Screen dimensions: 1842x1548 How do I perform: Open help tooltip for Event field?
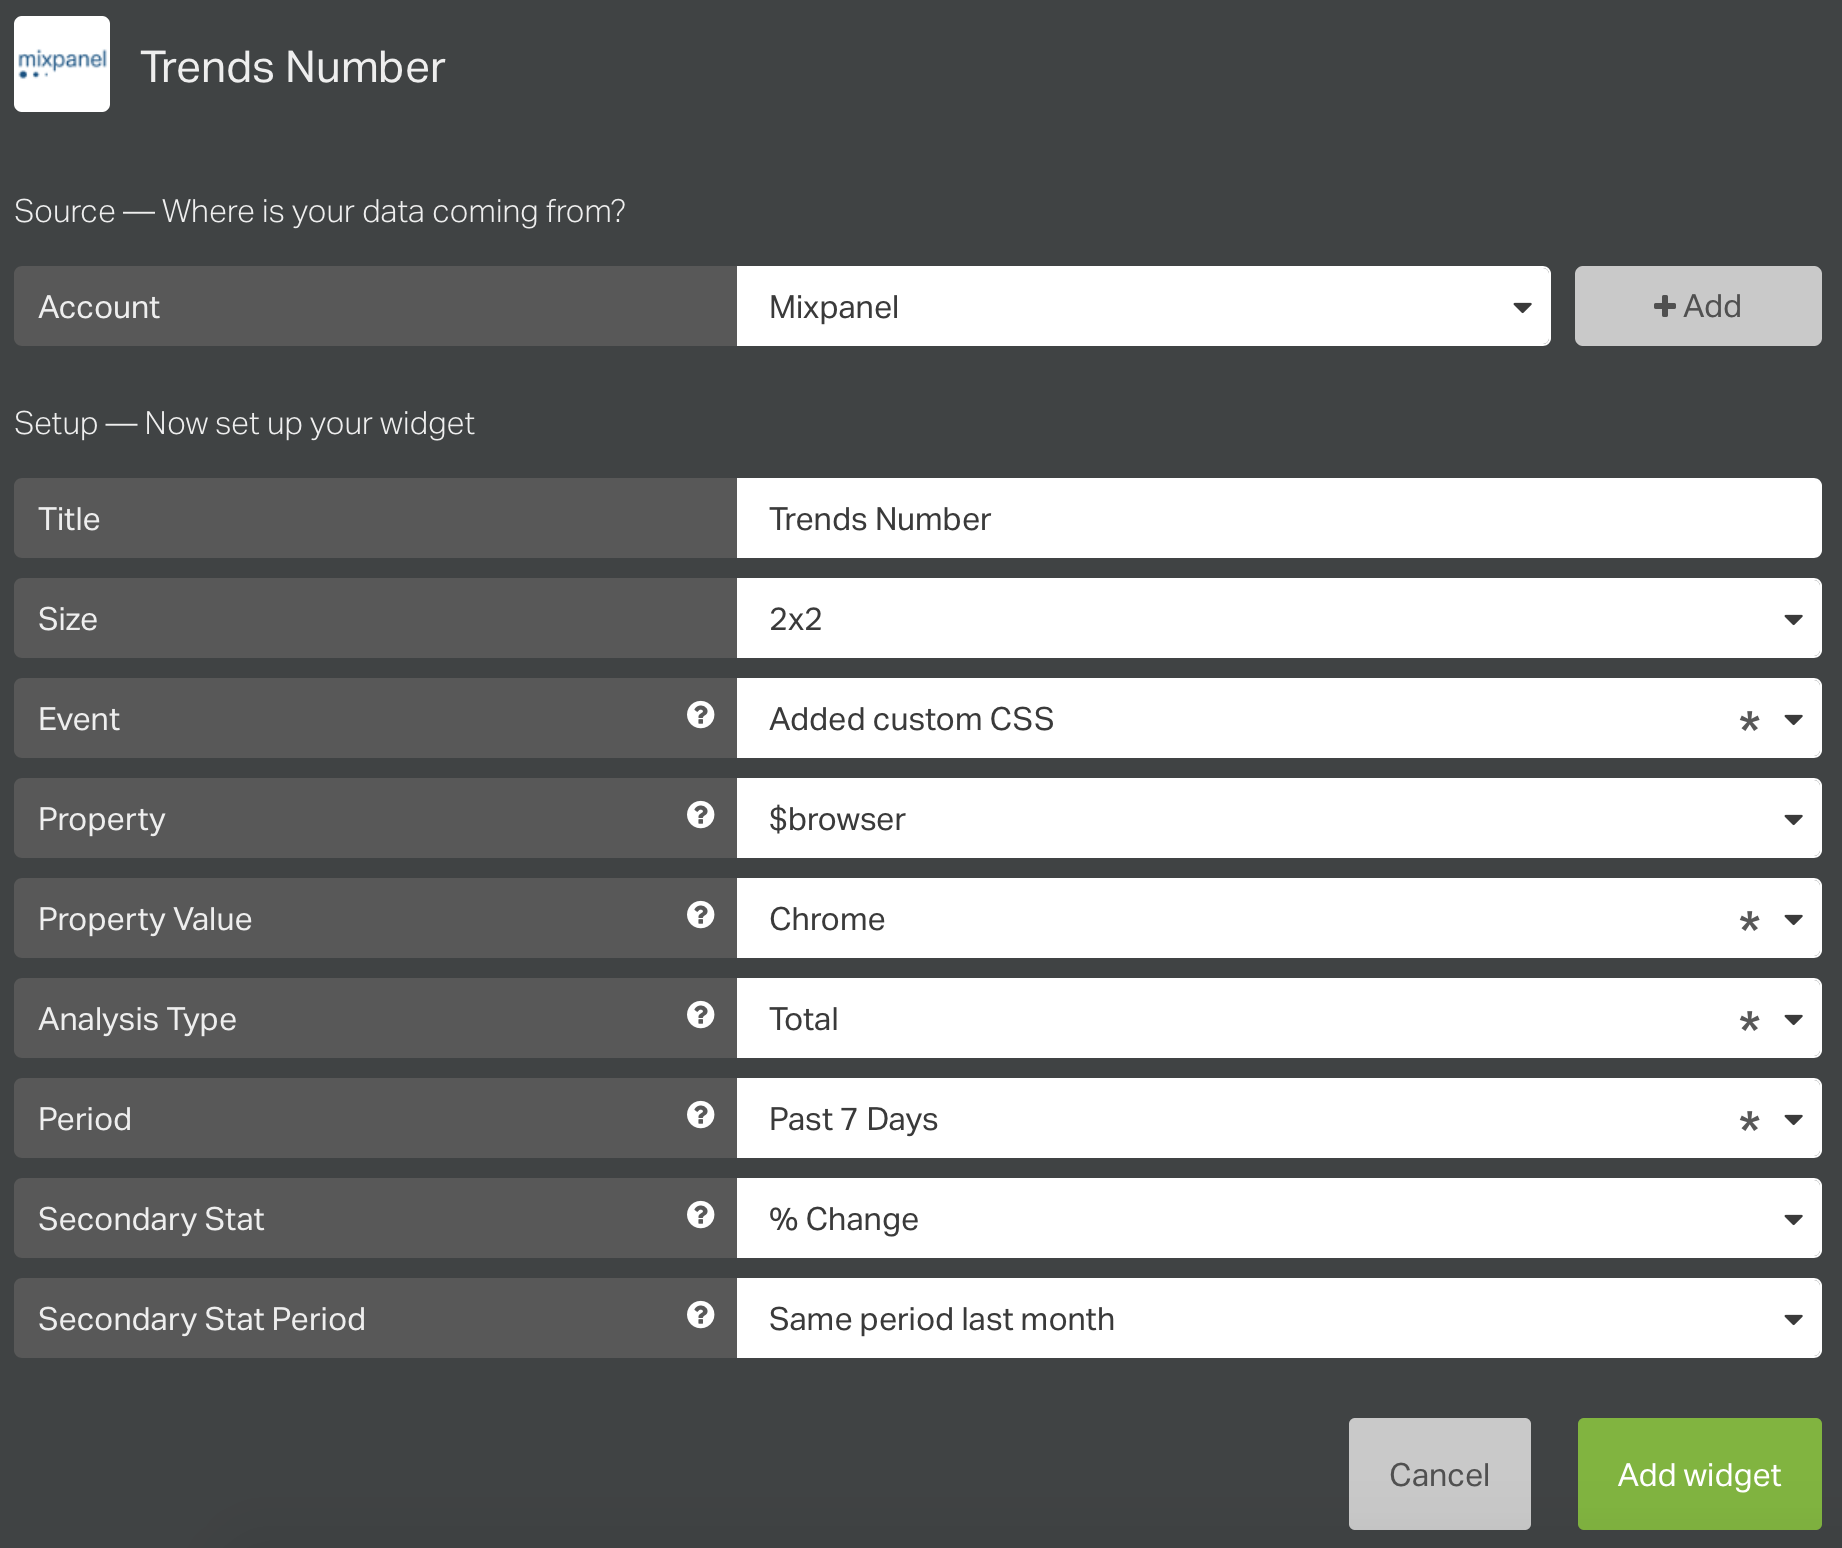tap(700, 715)
